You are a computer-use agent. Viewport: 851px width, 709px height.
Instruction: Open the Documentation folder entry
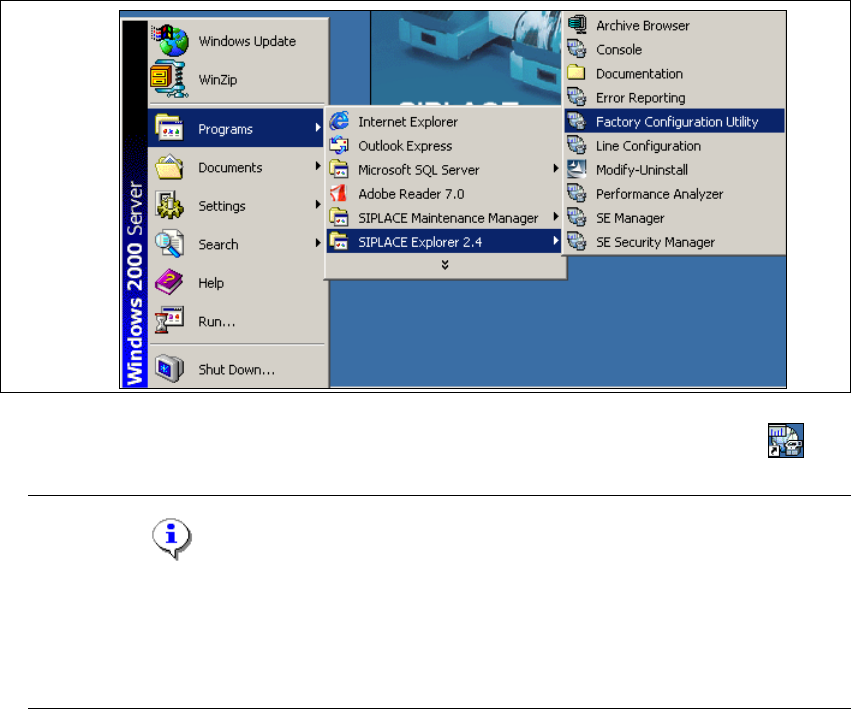tap(675, 73)
